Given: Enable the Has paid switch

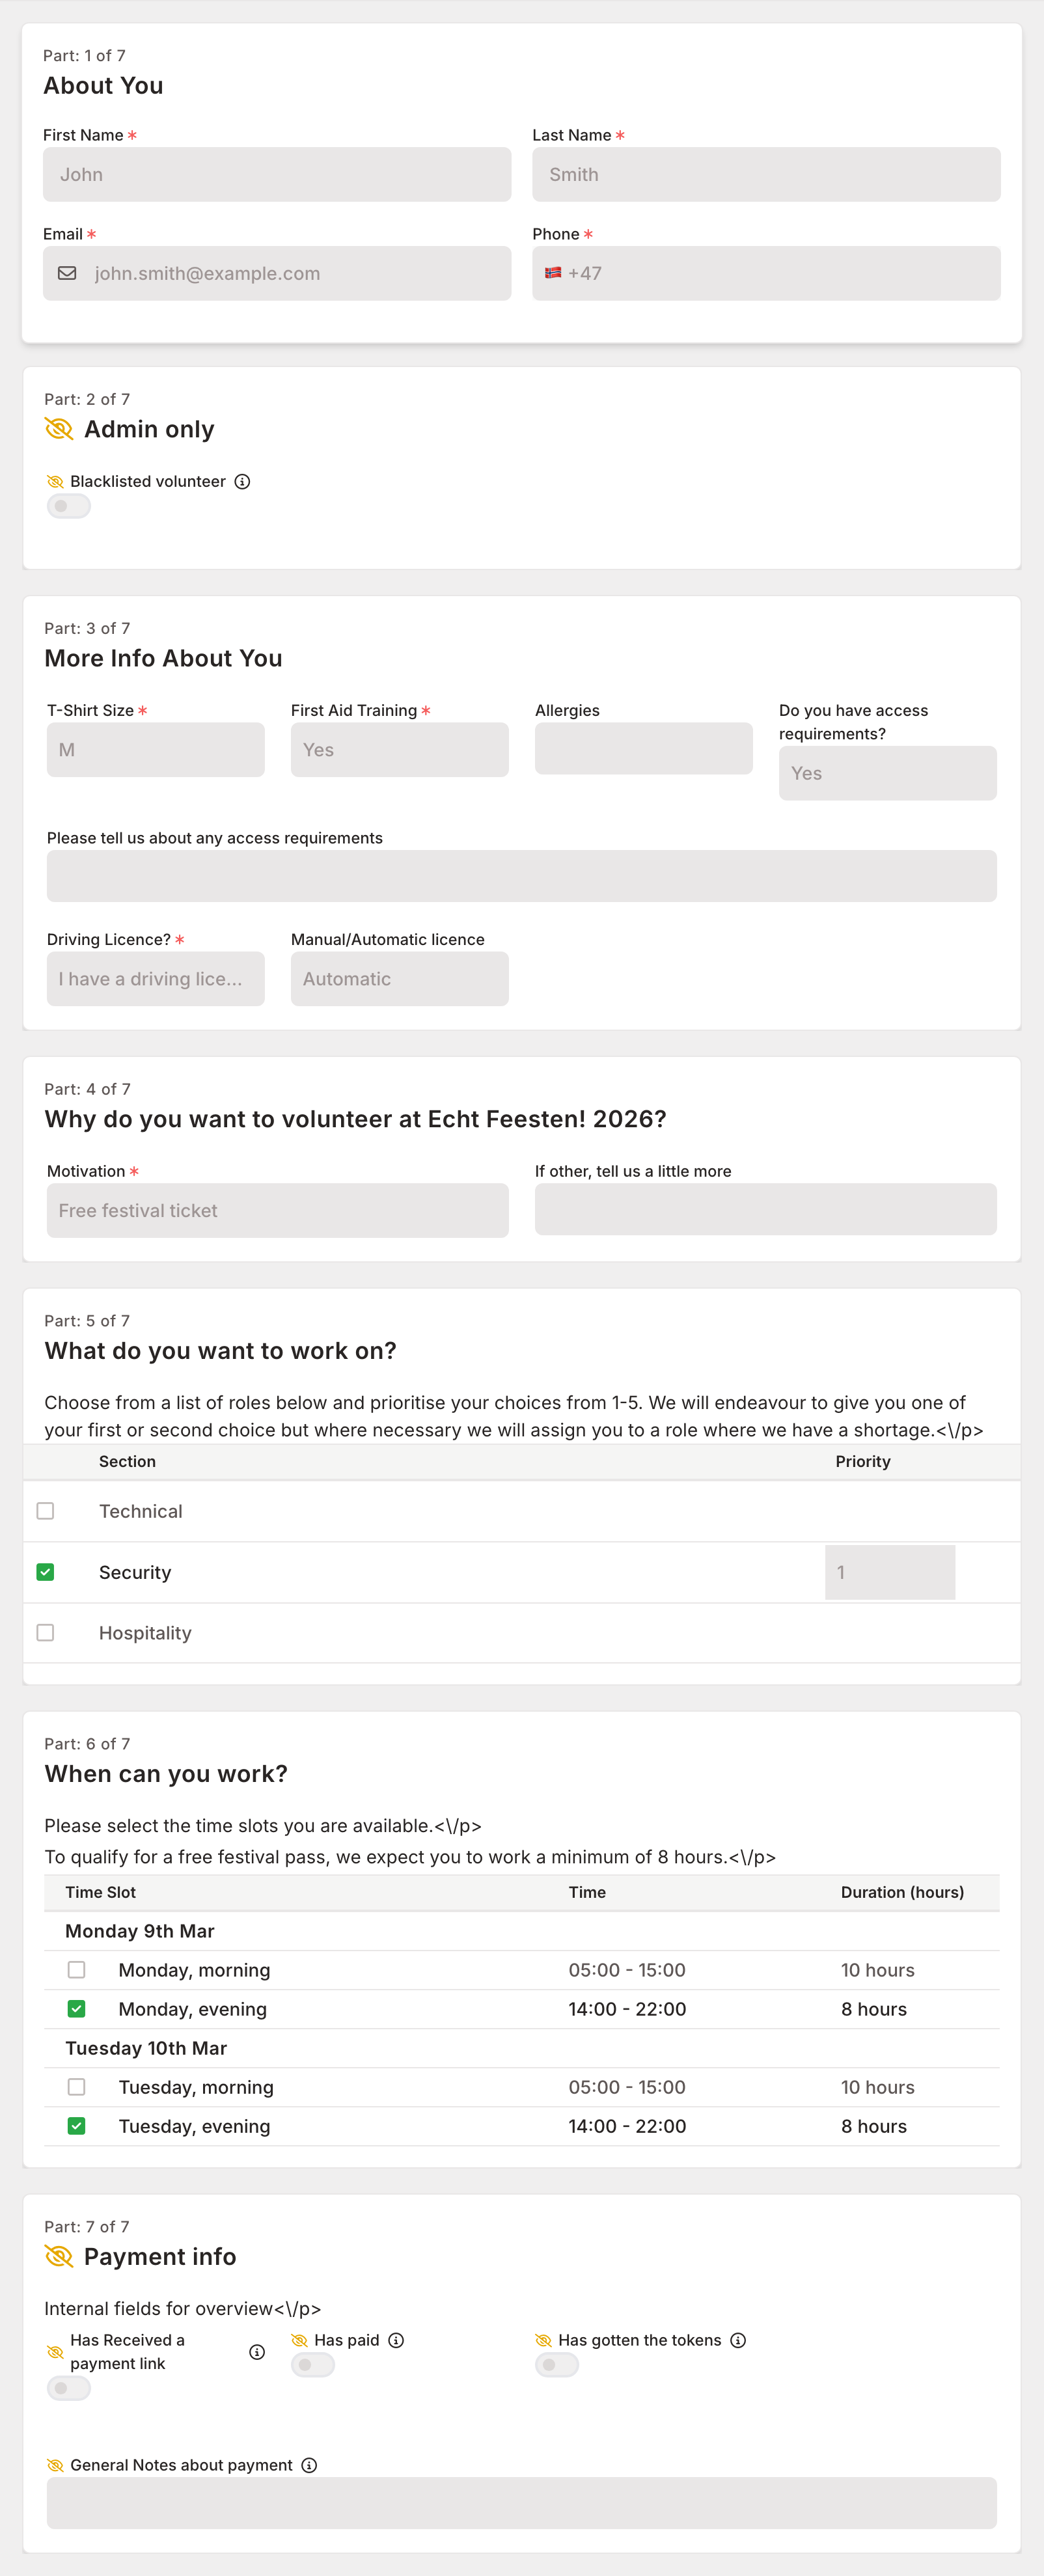Looking at the screenshot, I should coord(312,2365).
